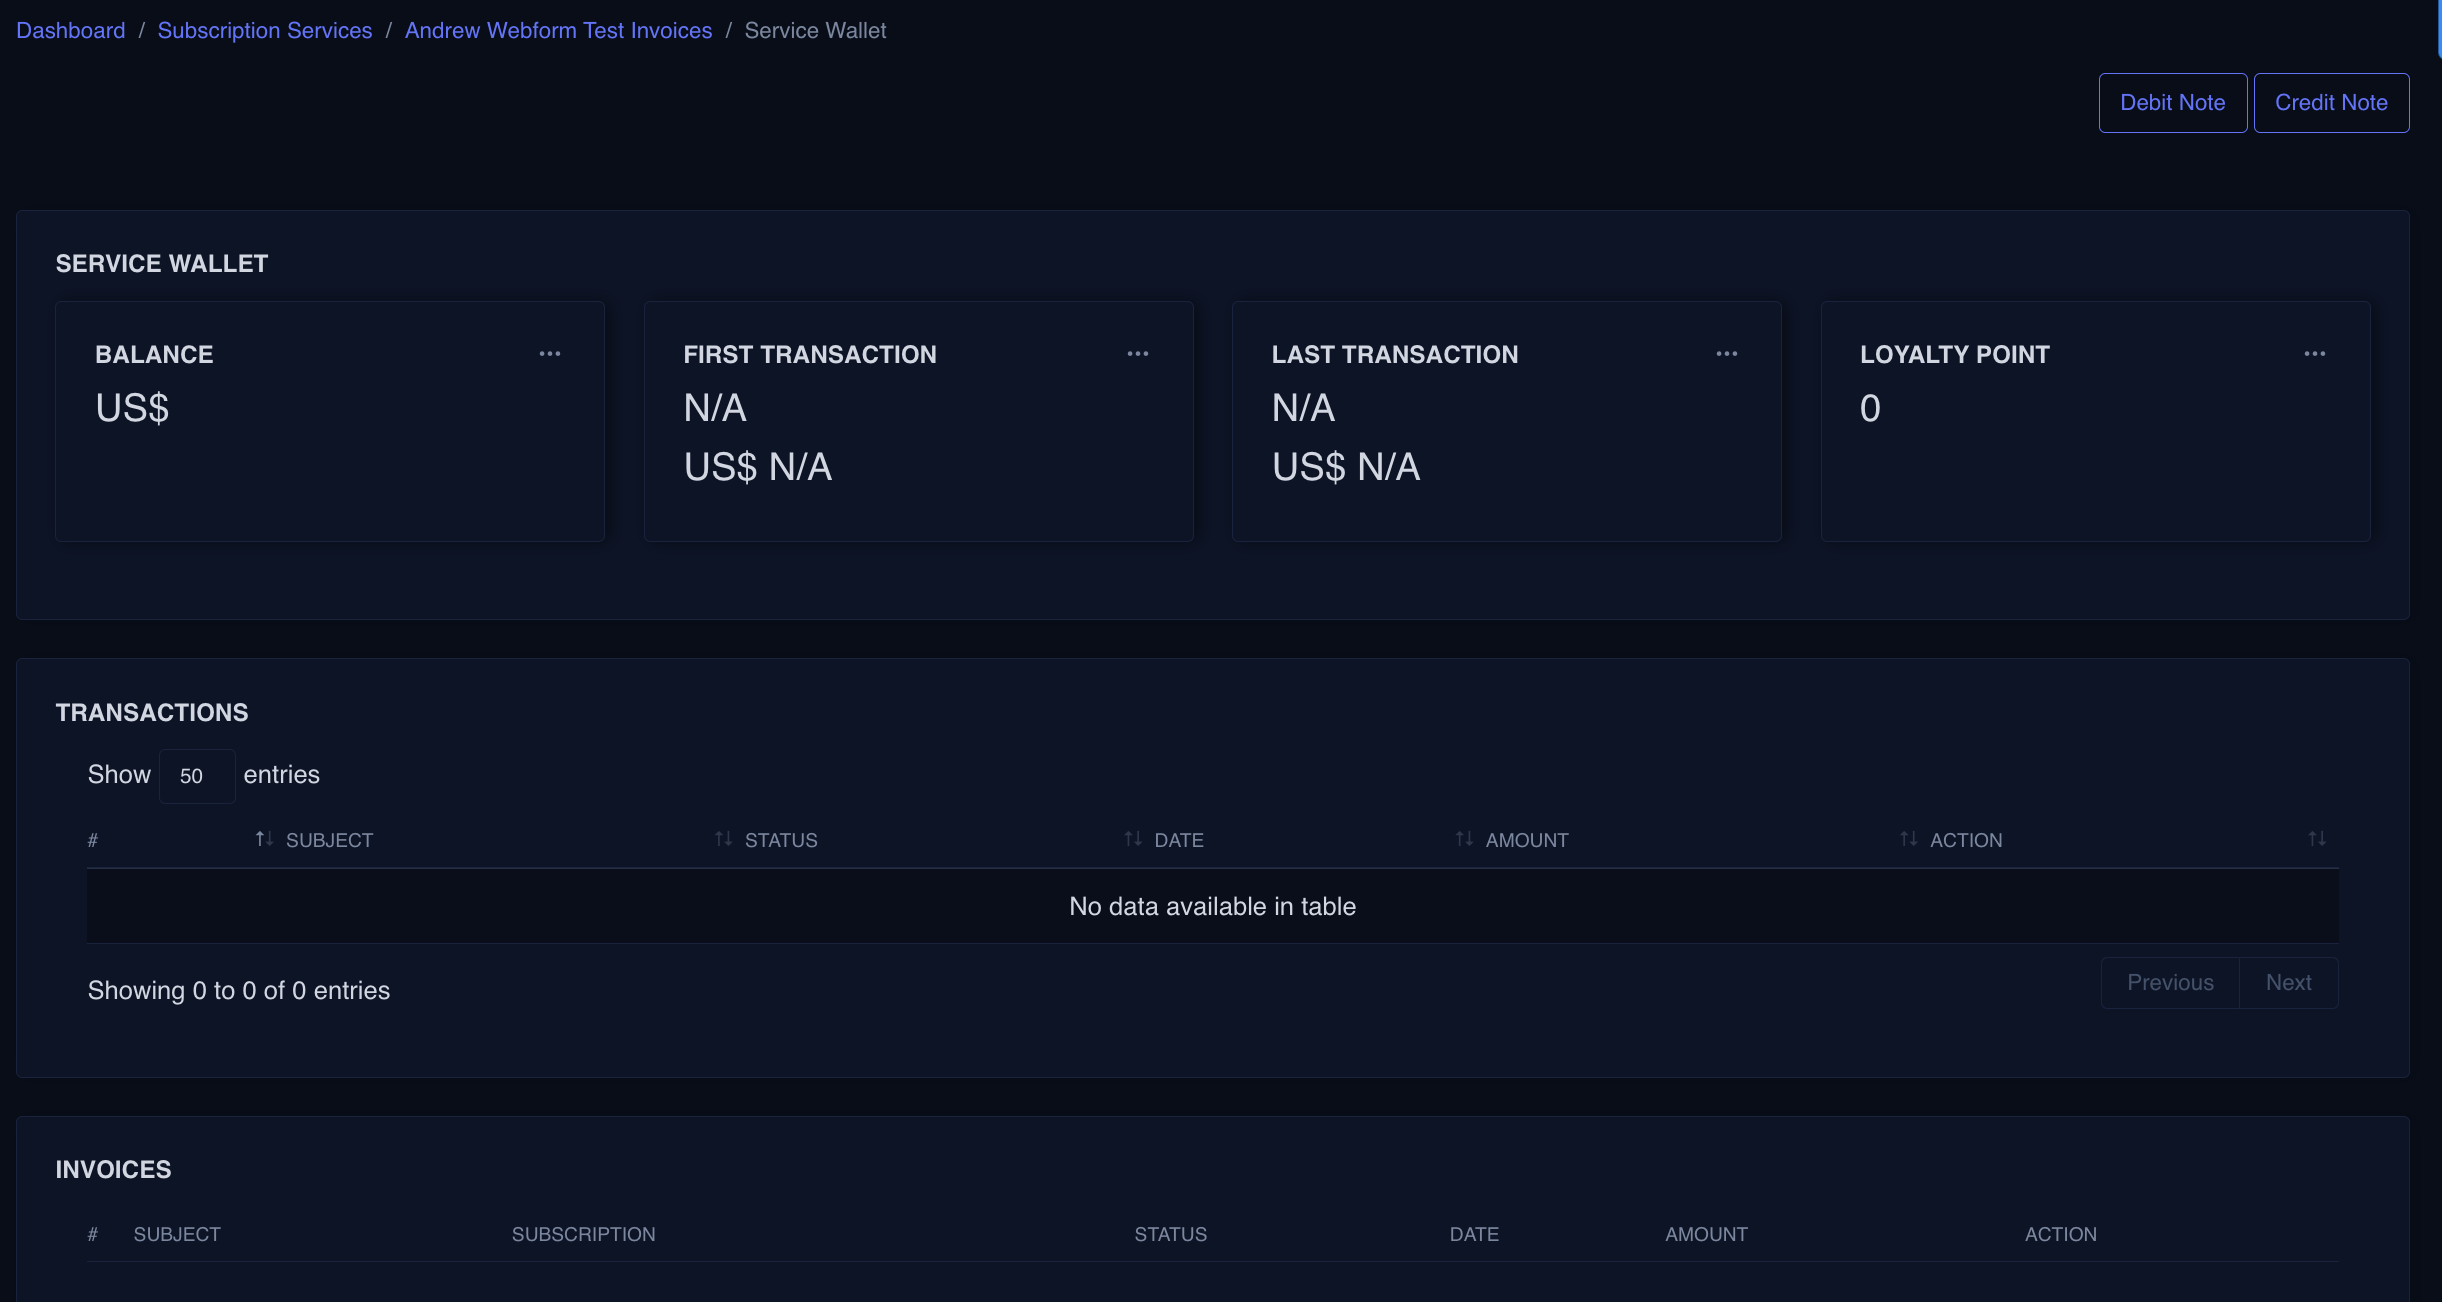
Task: Open the First Transaction card options menu
Action: tap(1137, 354)
